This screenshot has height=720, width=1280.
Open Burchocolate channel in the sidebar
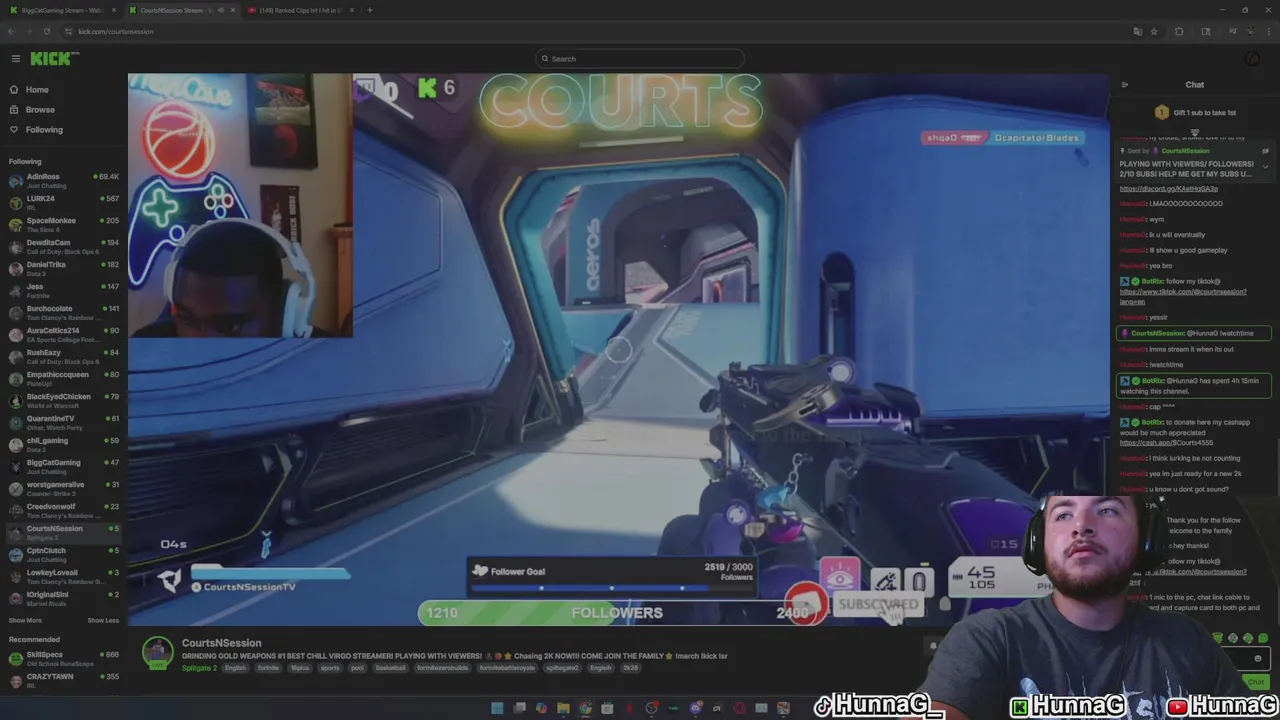coord(62,312)
